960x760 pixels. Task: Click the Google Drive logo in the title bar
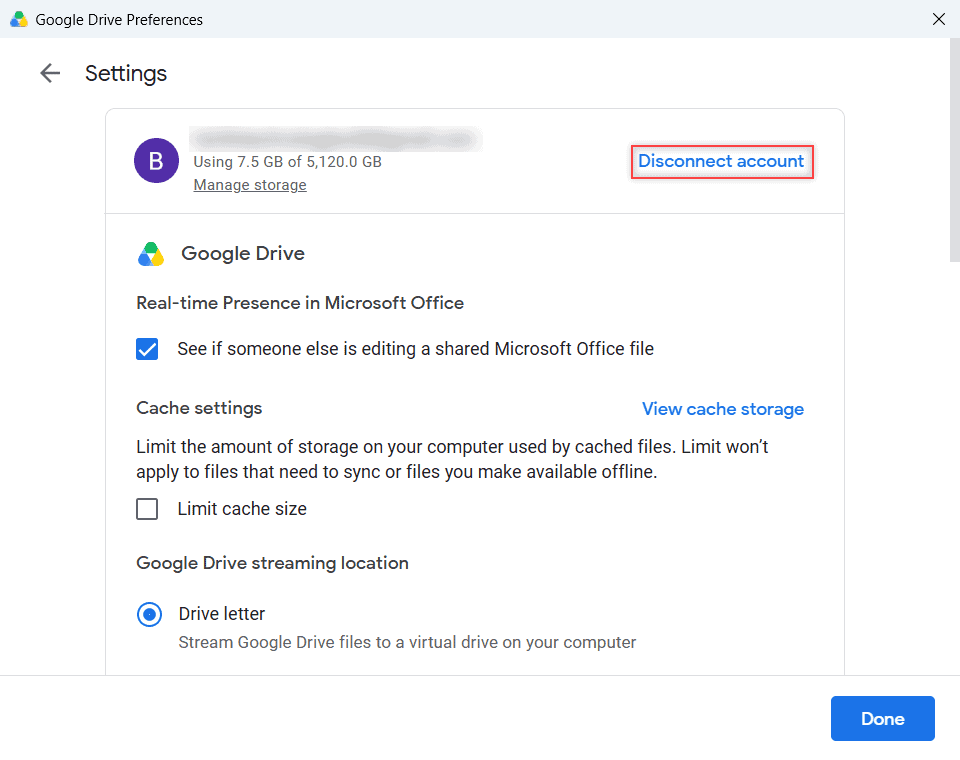(19, 20)
